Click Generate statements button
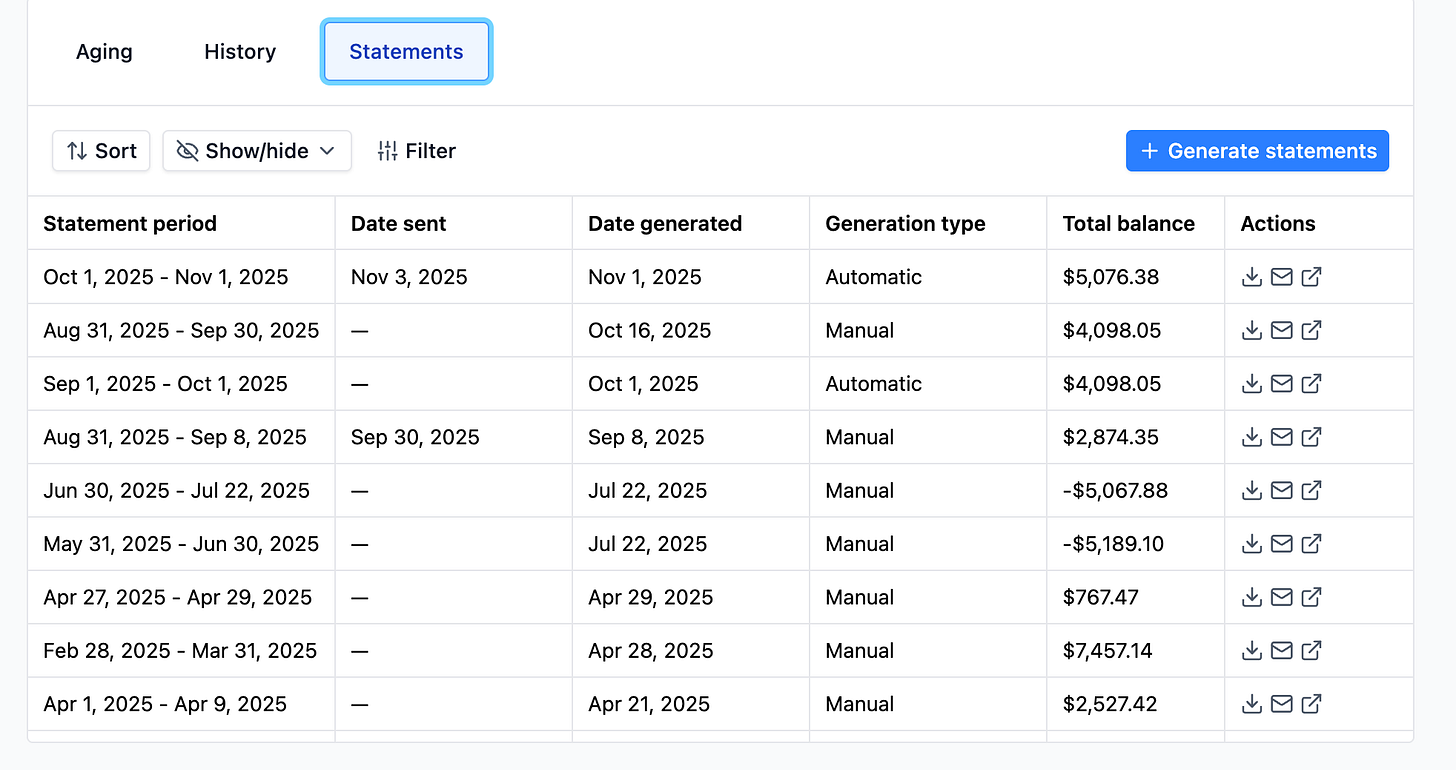 tap(1257, 151)
